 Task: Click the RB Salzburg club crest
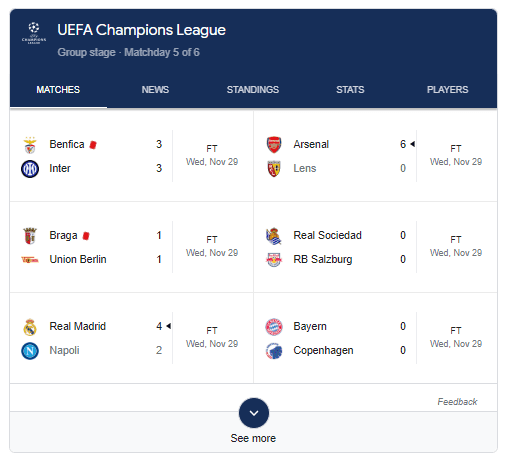coord(274,260)
